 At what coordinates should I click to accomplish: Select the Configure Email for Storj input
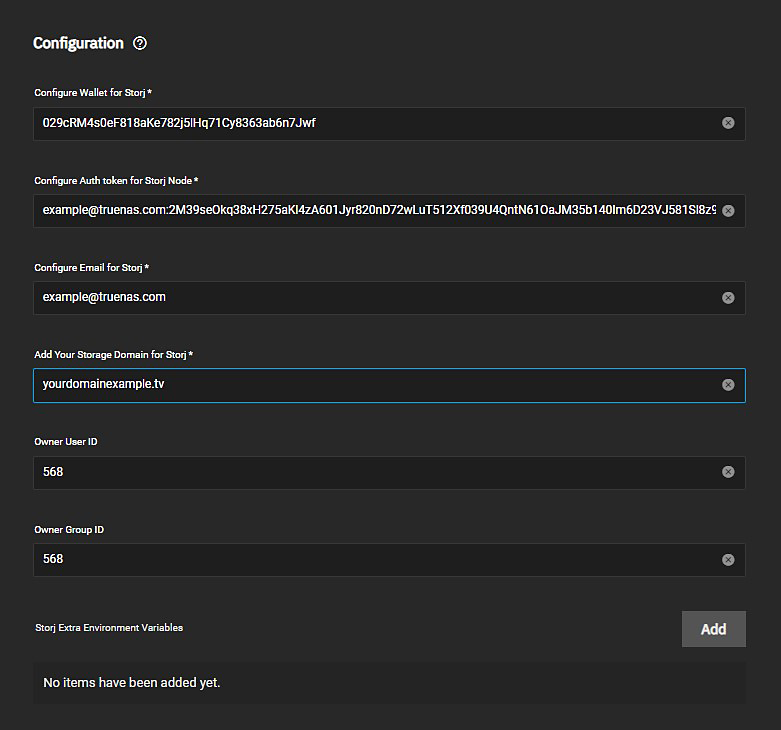(370, 298)
